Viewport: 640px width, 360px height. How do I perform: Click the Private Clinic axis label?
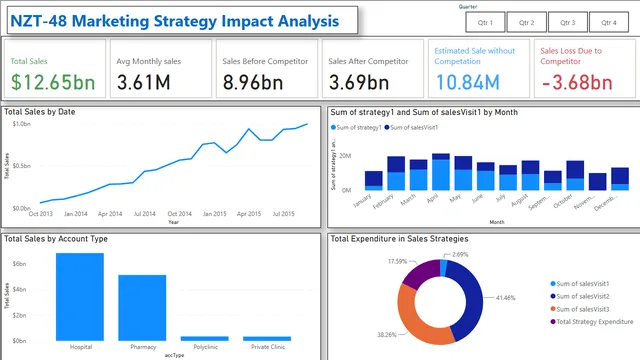point(268,347)
